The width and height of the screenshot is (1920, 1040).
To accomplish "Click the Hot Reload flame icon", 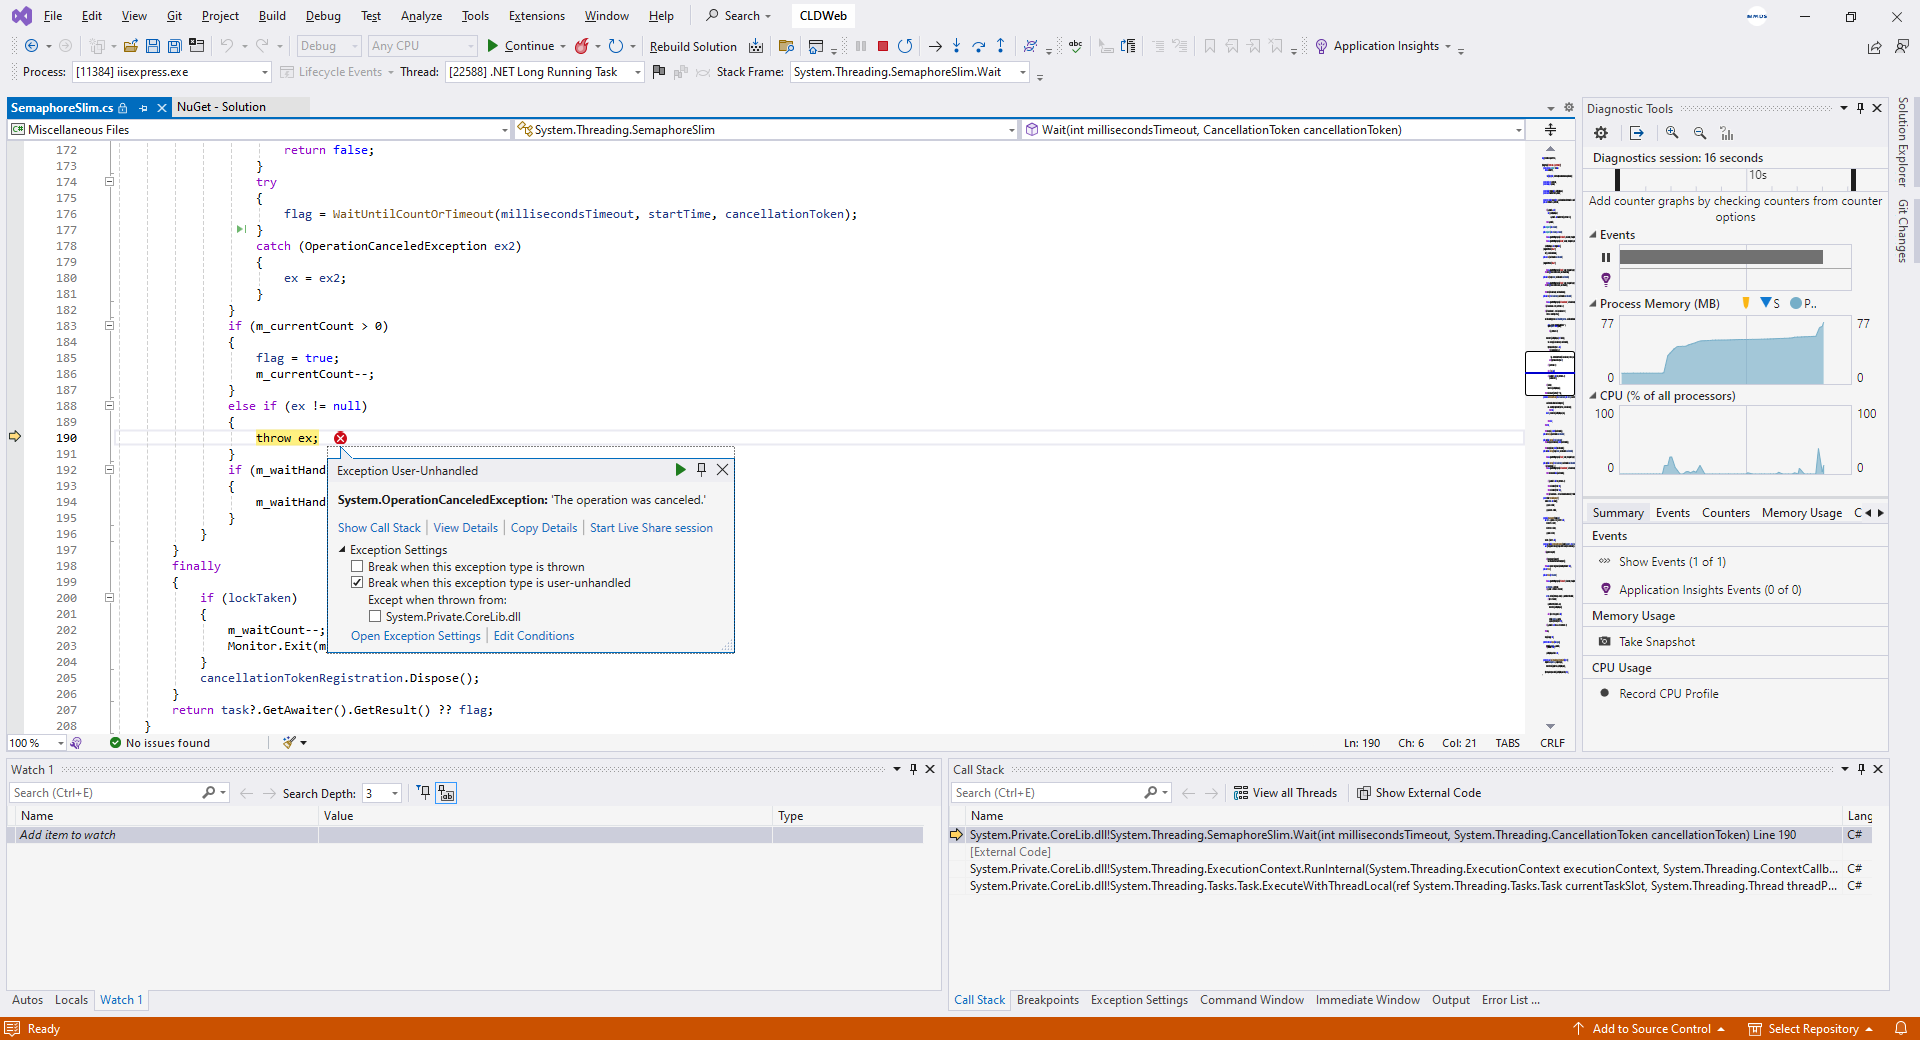I will tap(581, 46).
